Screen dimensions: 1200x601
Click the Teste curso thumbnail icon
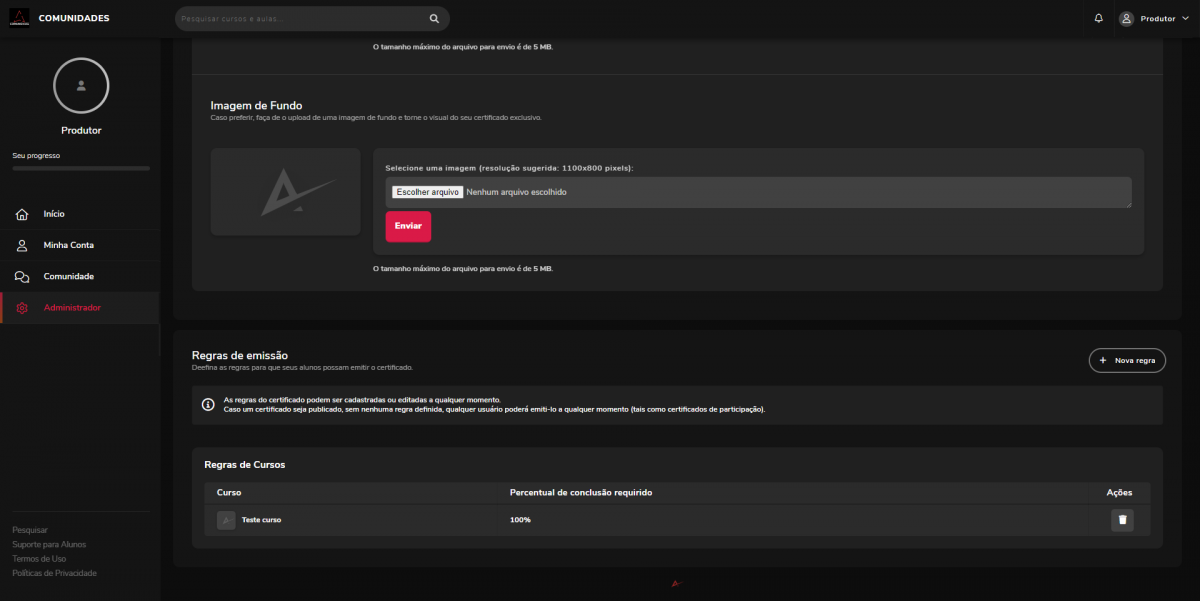pyautogui.click(x=226, y=520)
